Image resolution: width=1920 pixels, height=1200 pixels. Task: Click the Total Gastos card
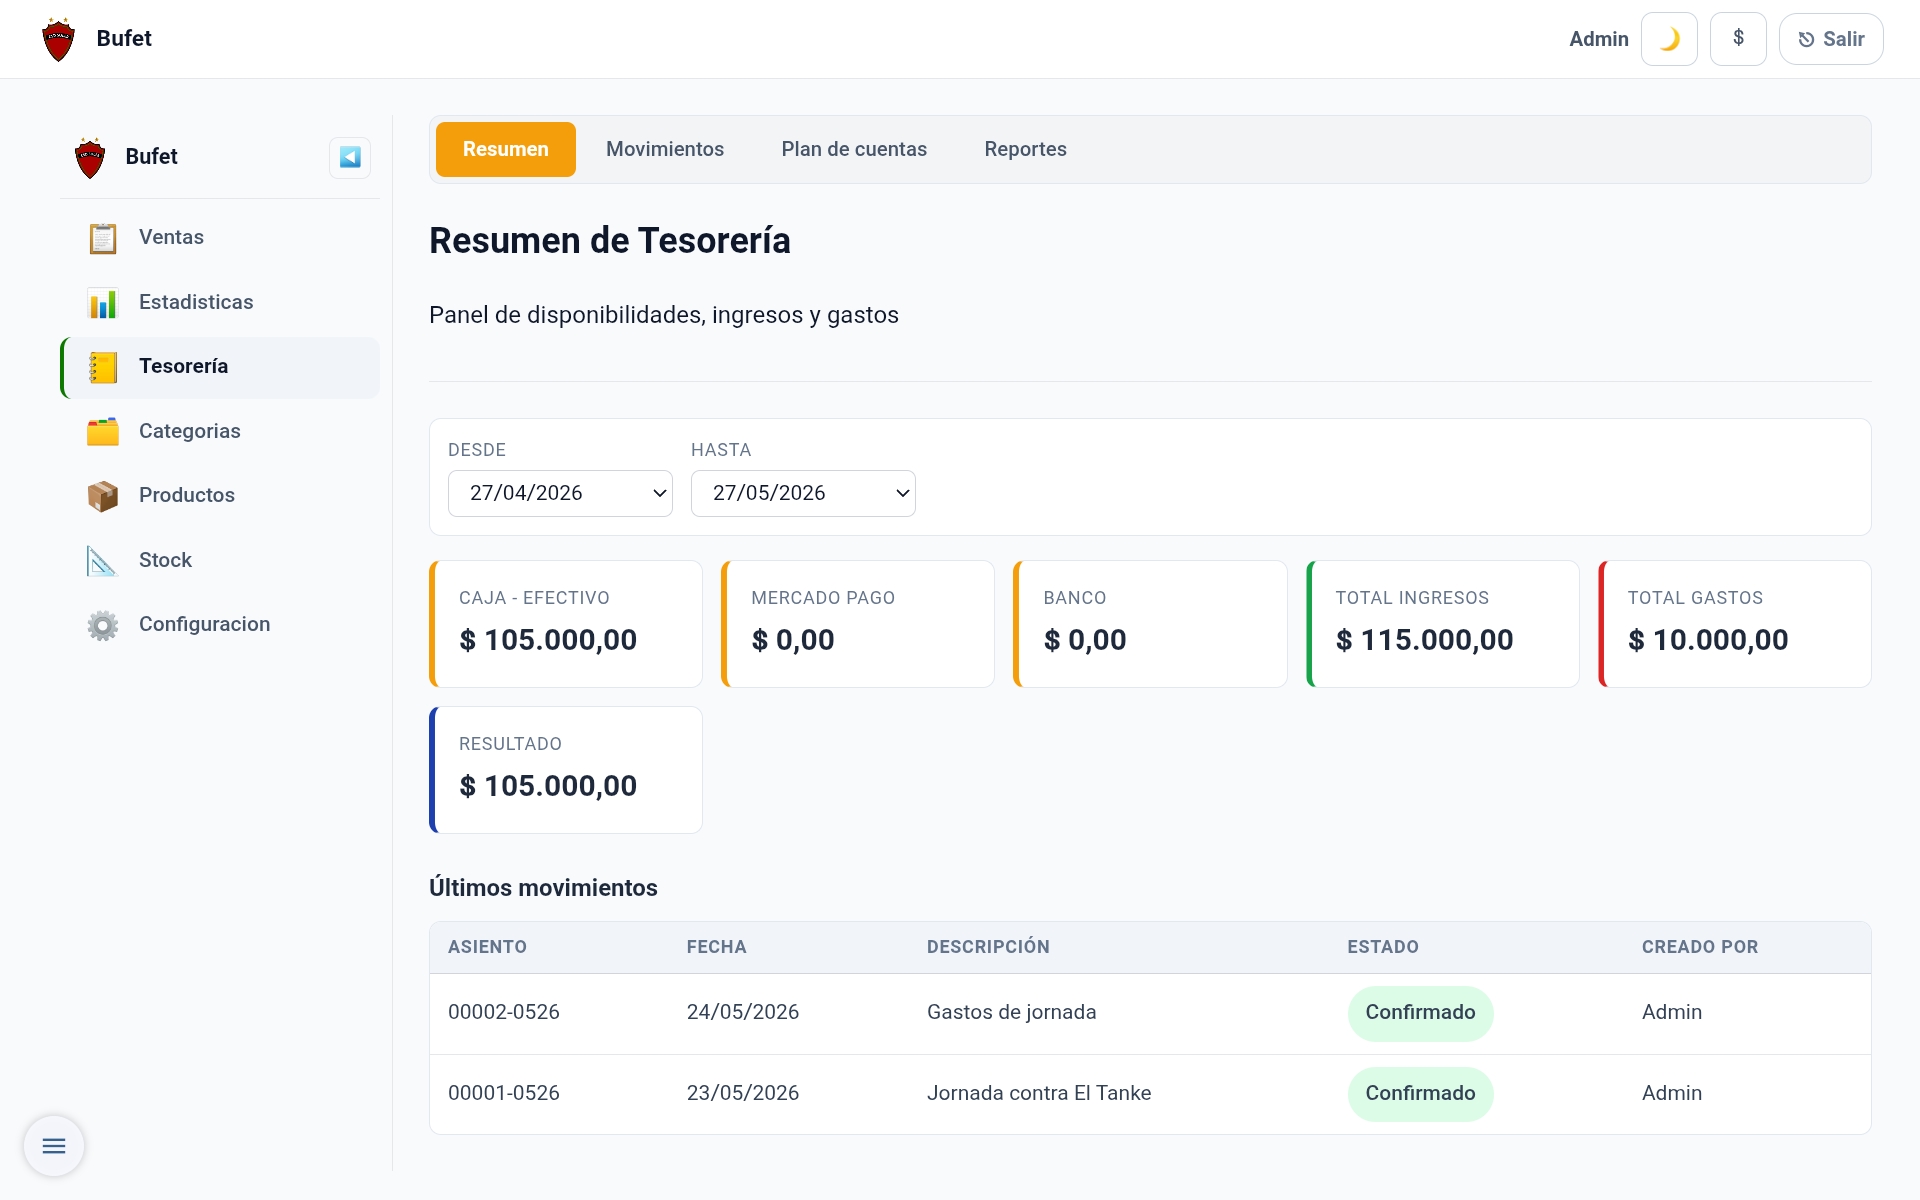point(1735,624)
